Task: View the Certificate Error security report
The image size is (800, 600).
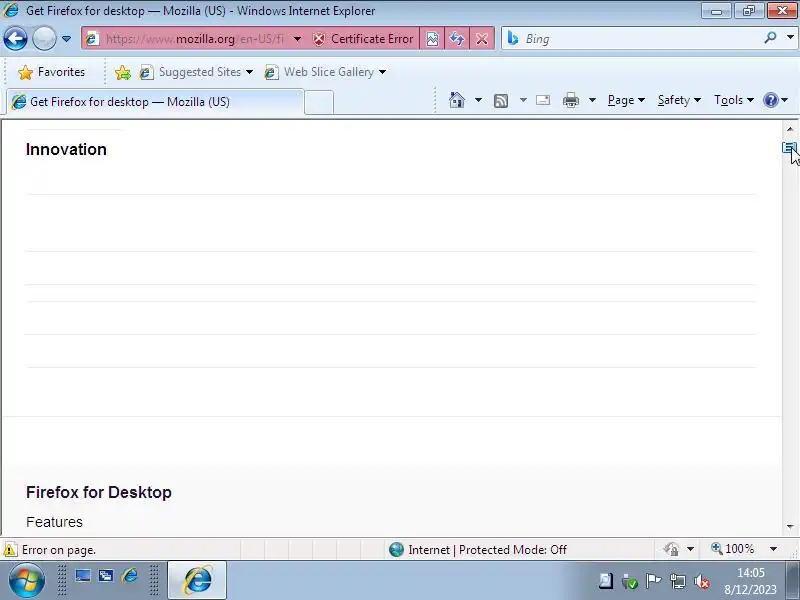Action: 363,39
